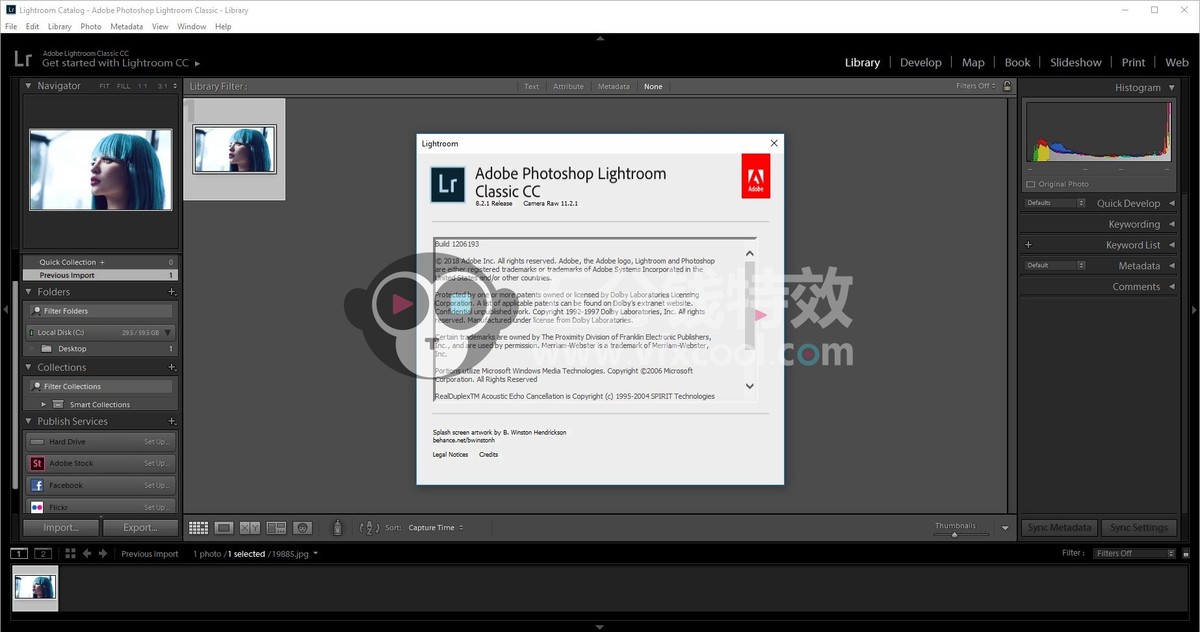
Task: Open Legal Notices link in dialog
Action: [450, 454]
